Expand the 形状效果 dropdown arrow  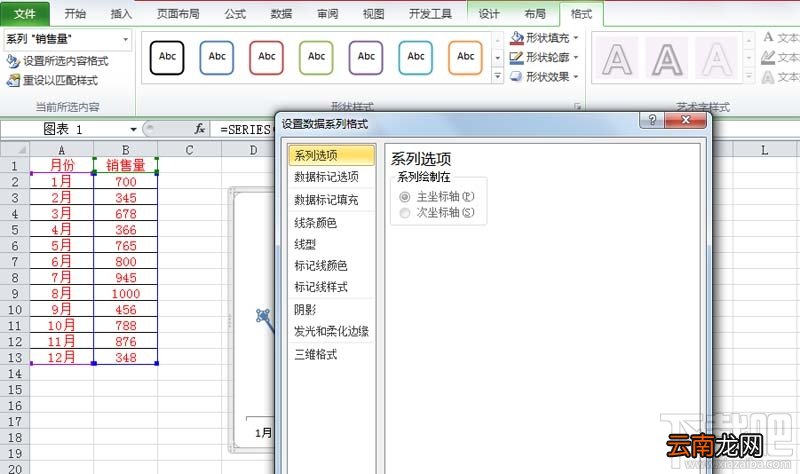pos(576,77)
